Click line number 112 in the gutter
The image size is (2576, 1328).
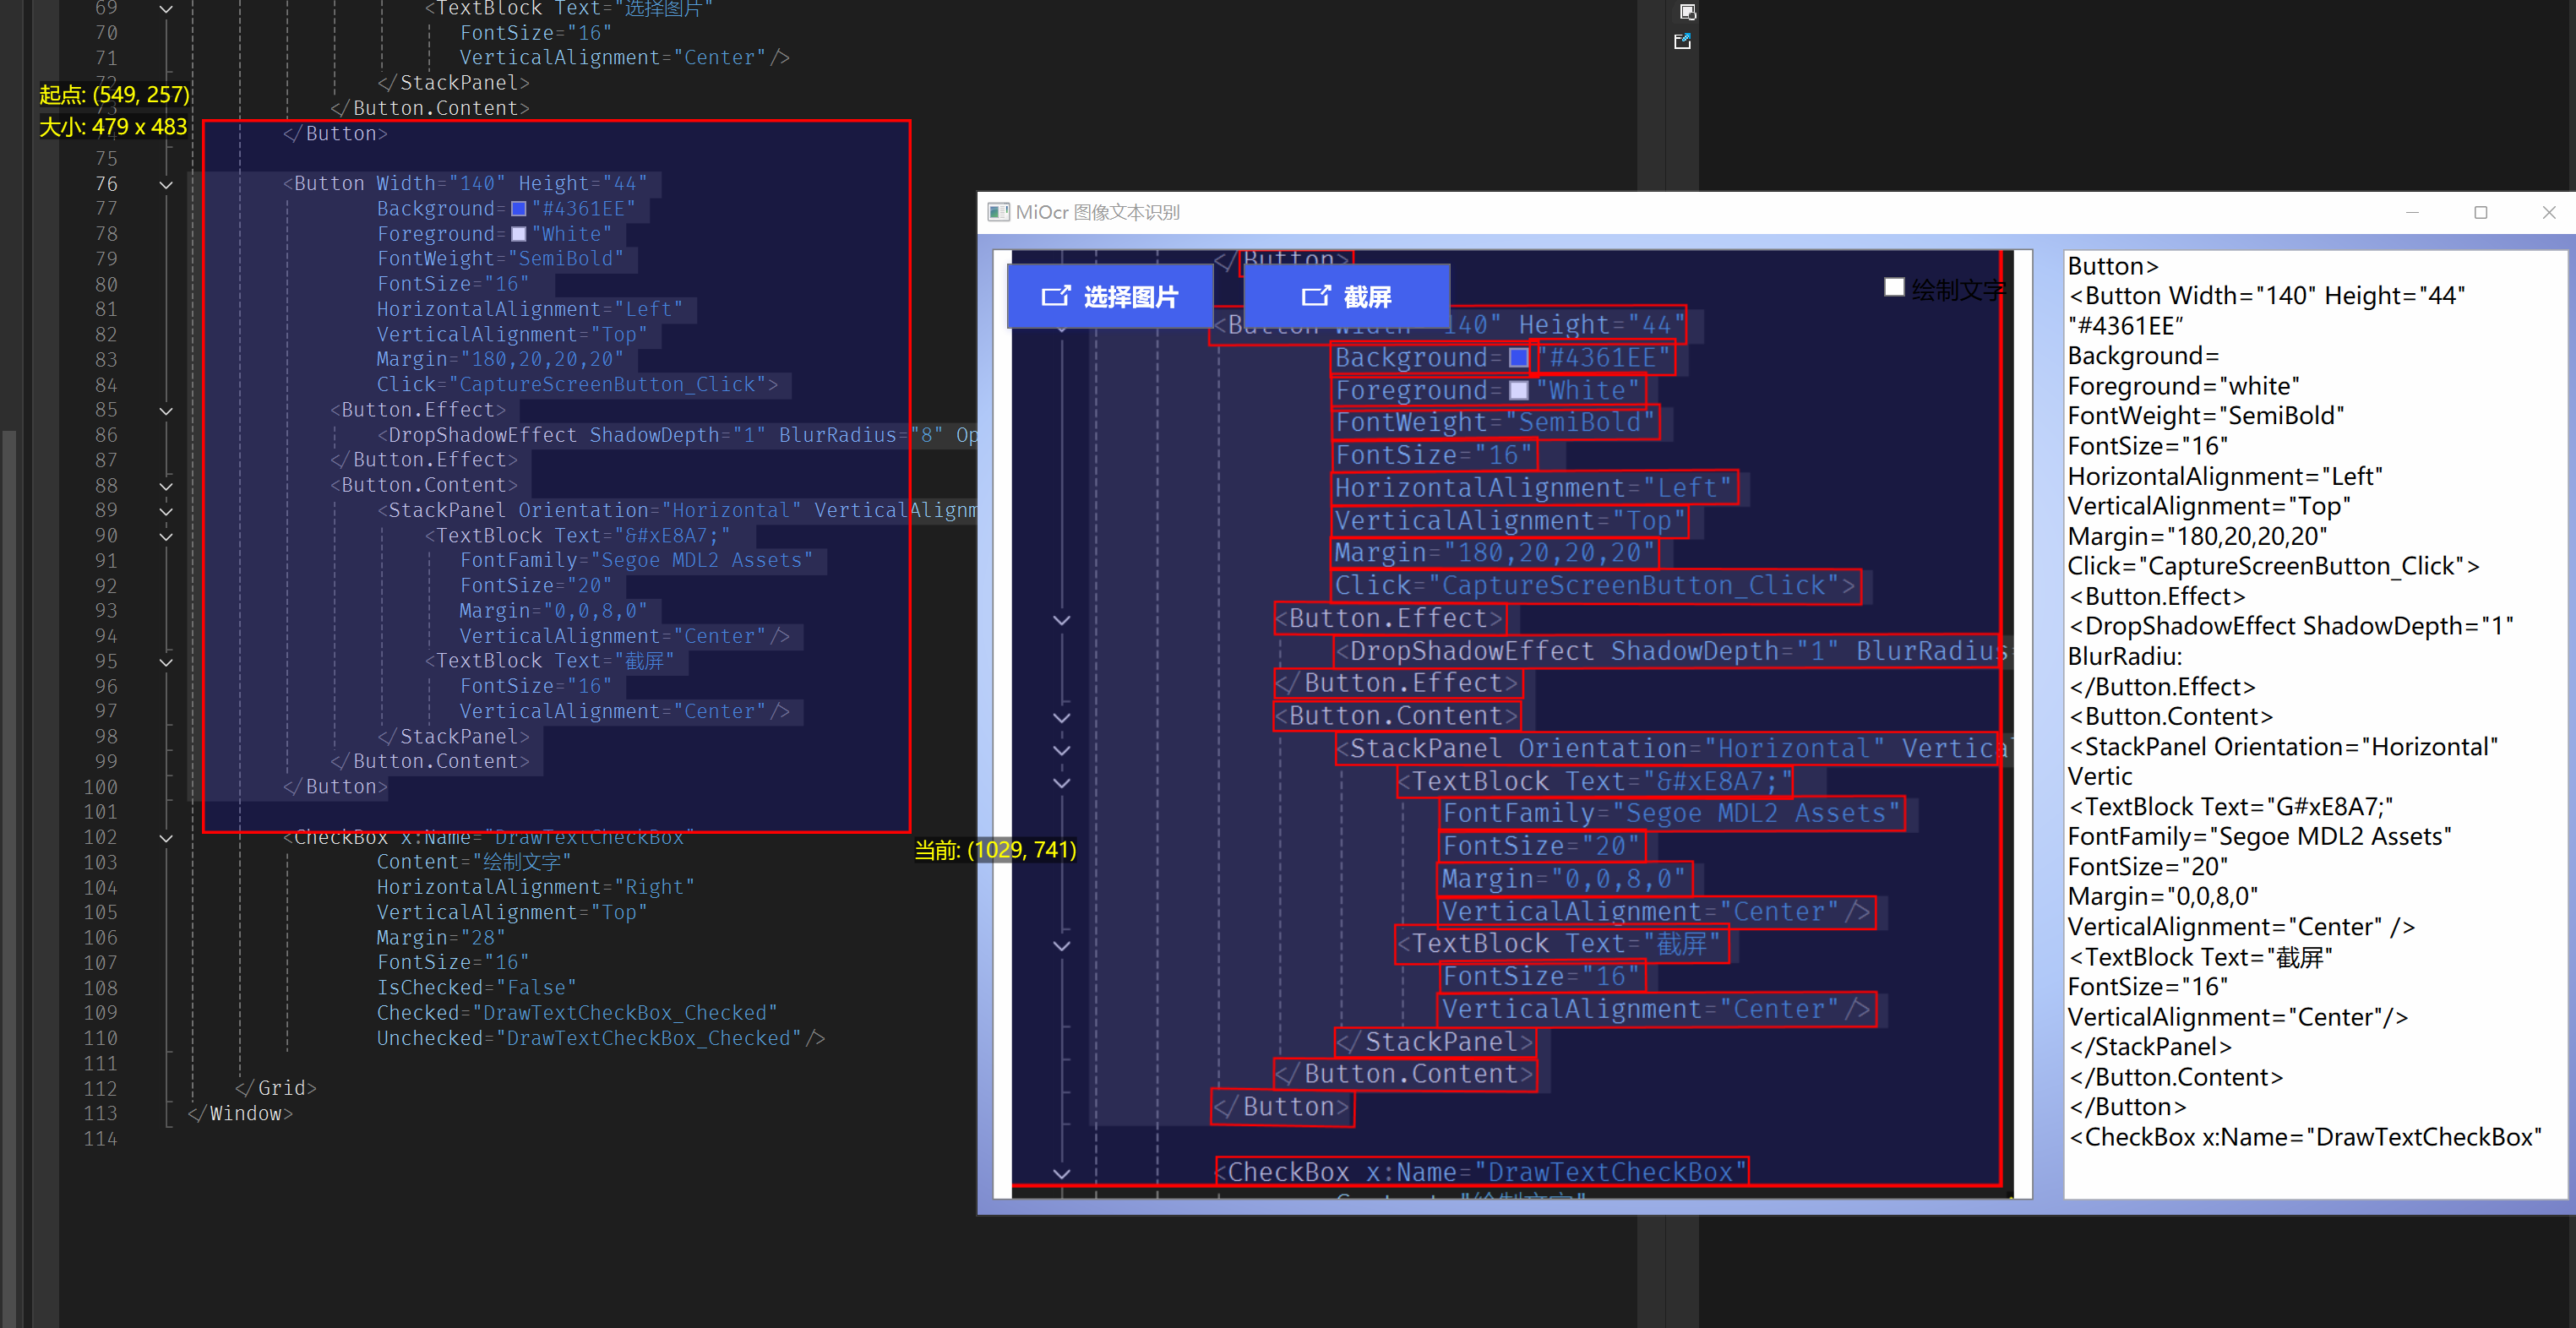click(x=100, y=1088)
